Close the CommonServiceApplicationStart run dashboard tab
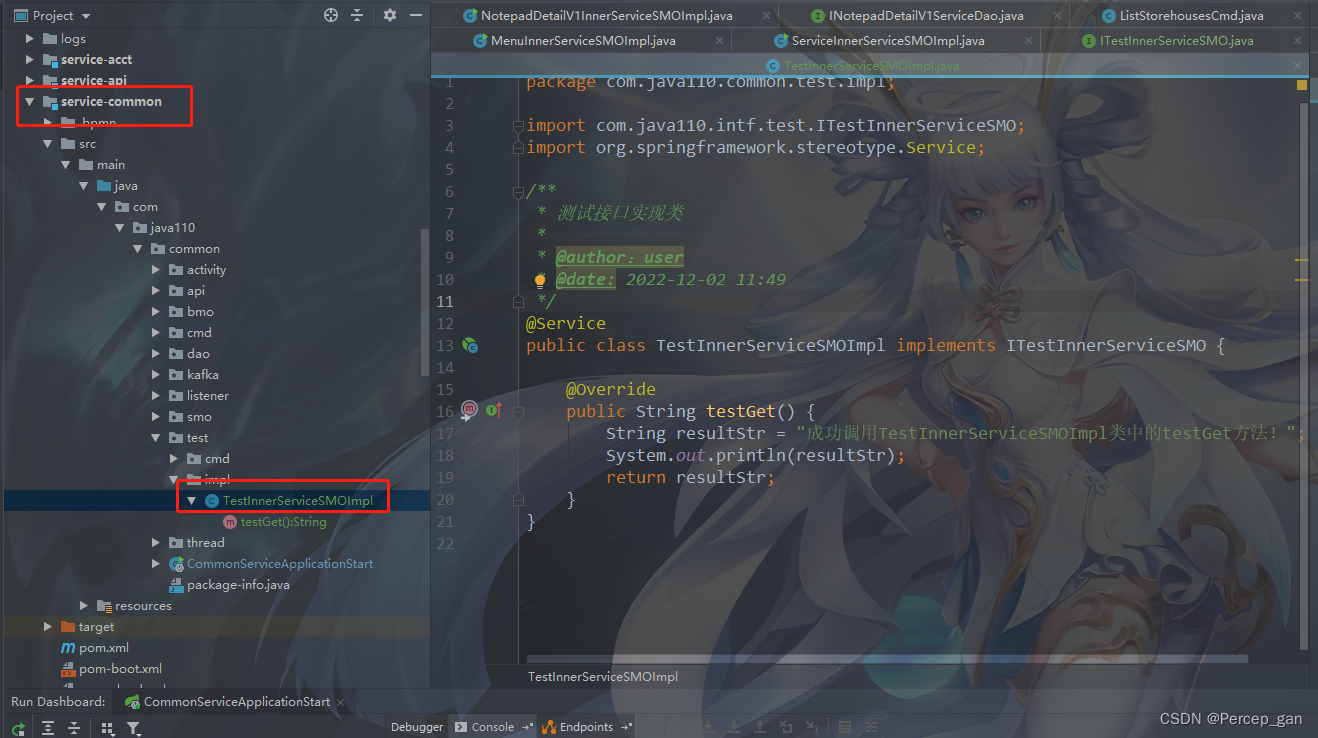 pos(342,702)
